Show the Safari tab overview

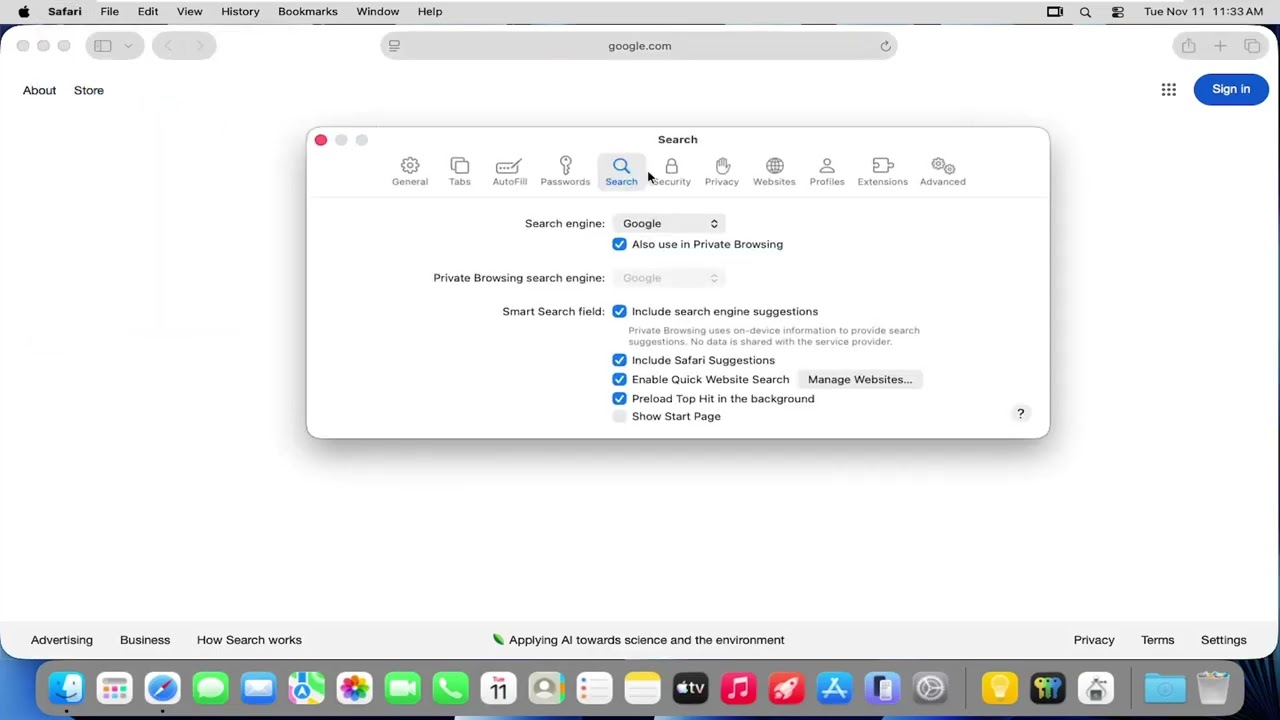pyautogui.click(x=1252, y=46)
